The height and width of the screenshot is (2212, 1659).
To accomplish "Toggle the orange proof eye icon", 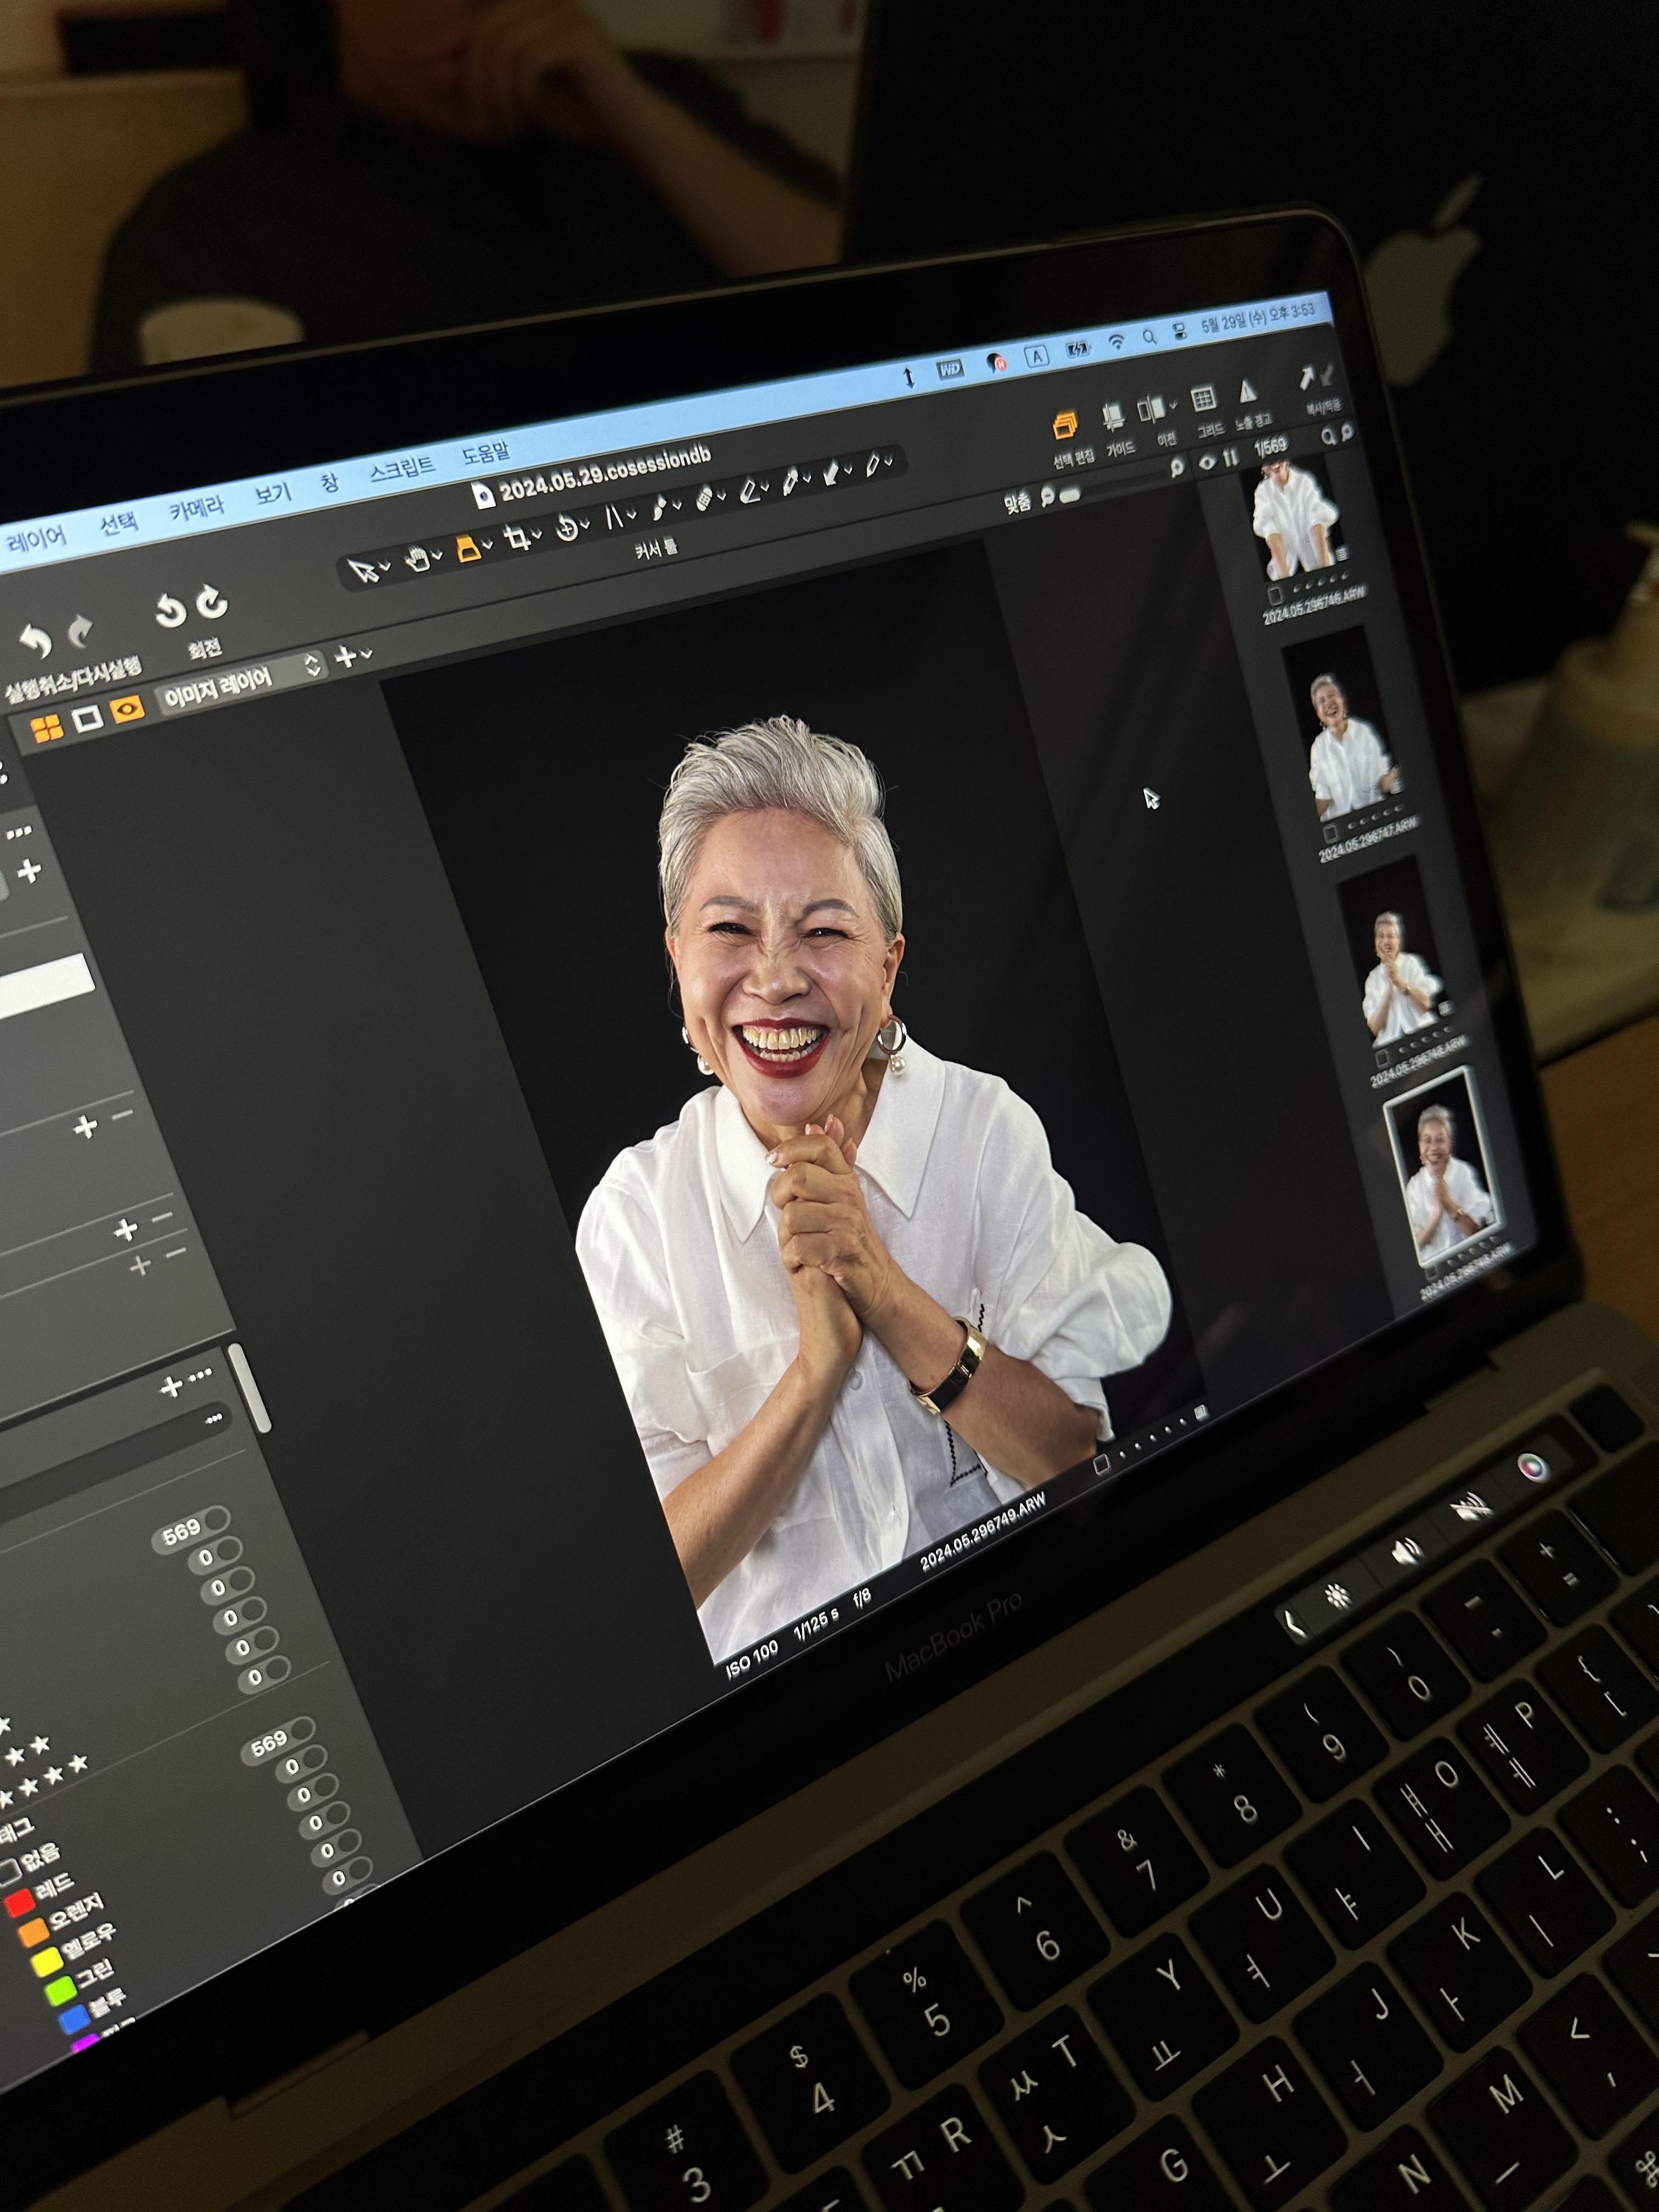I will [x=127, y=709].
